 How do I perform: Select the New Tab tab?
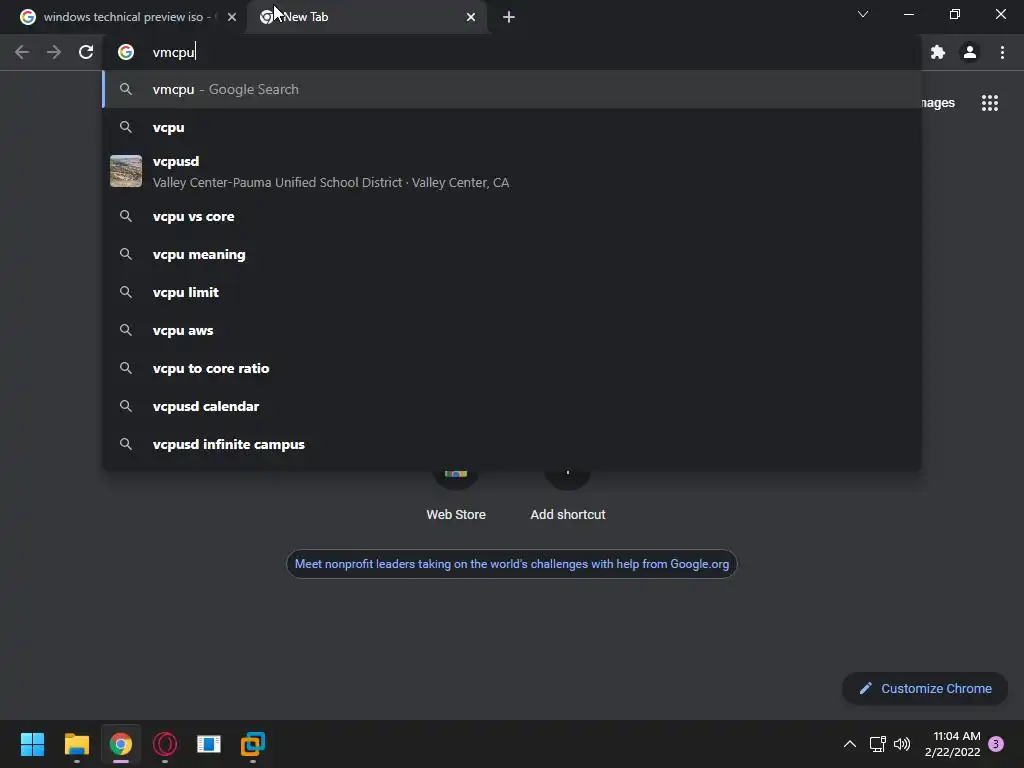367,17
